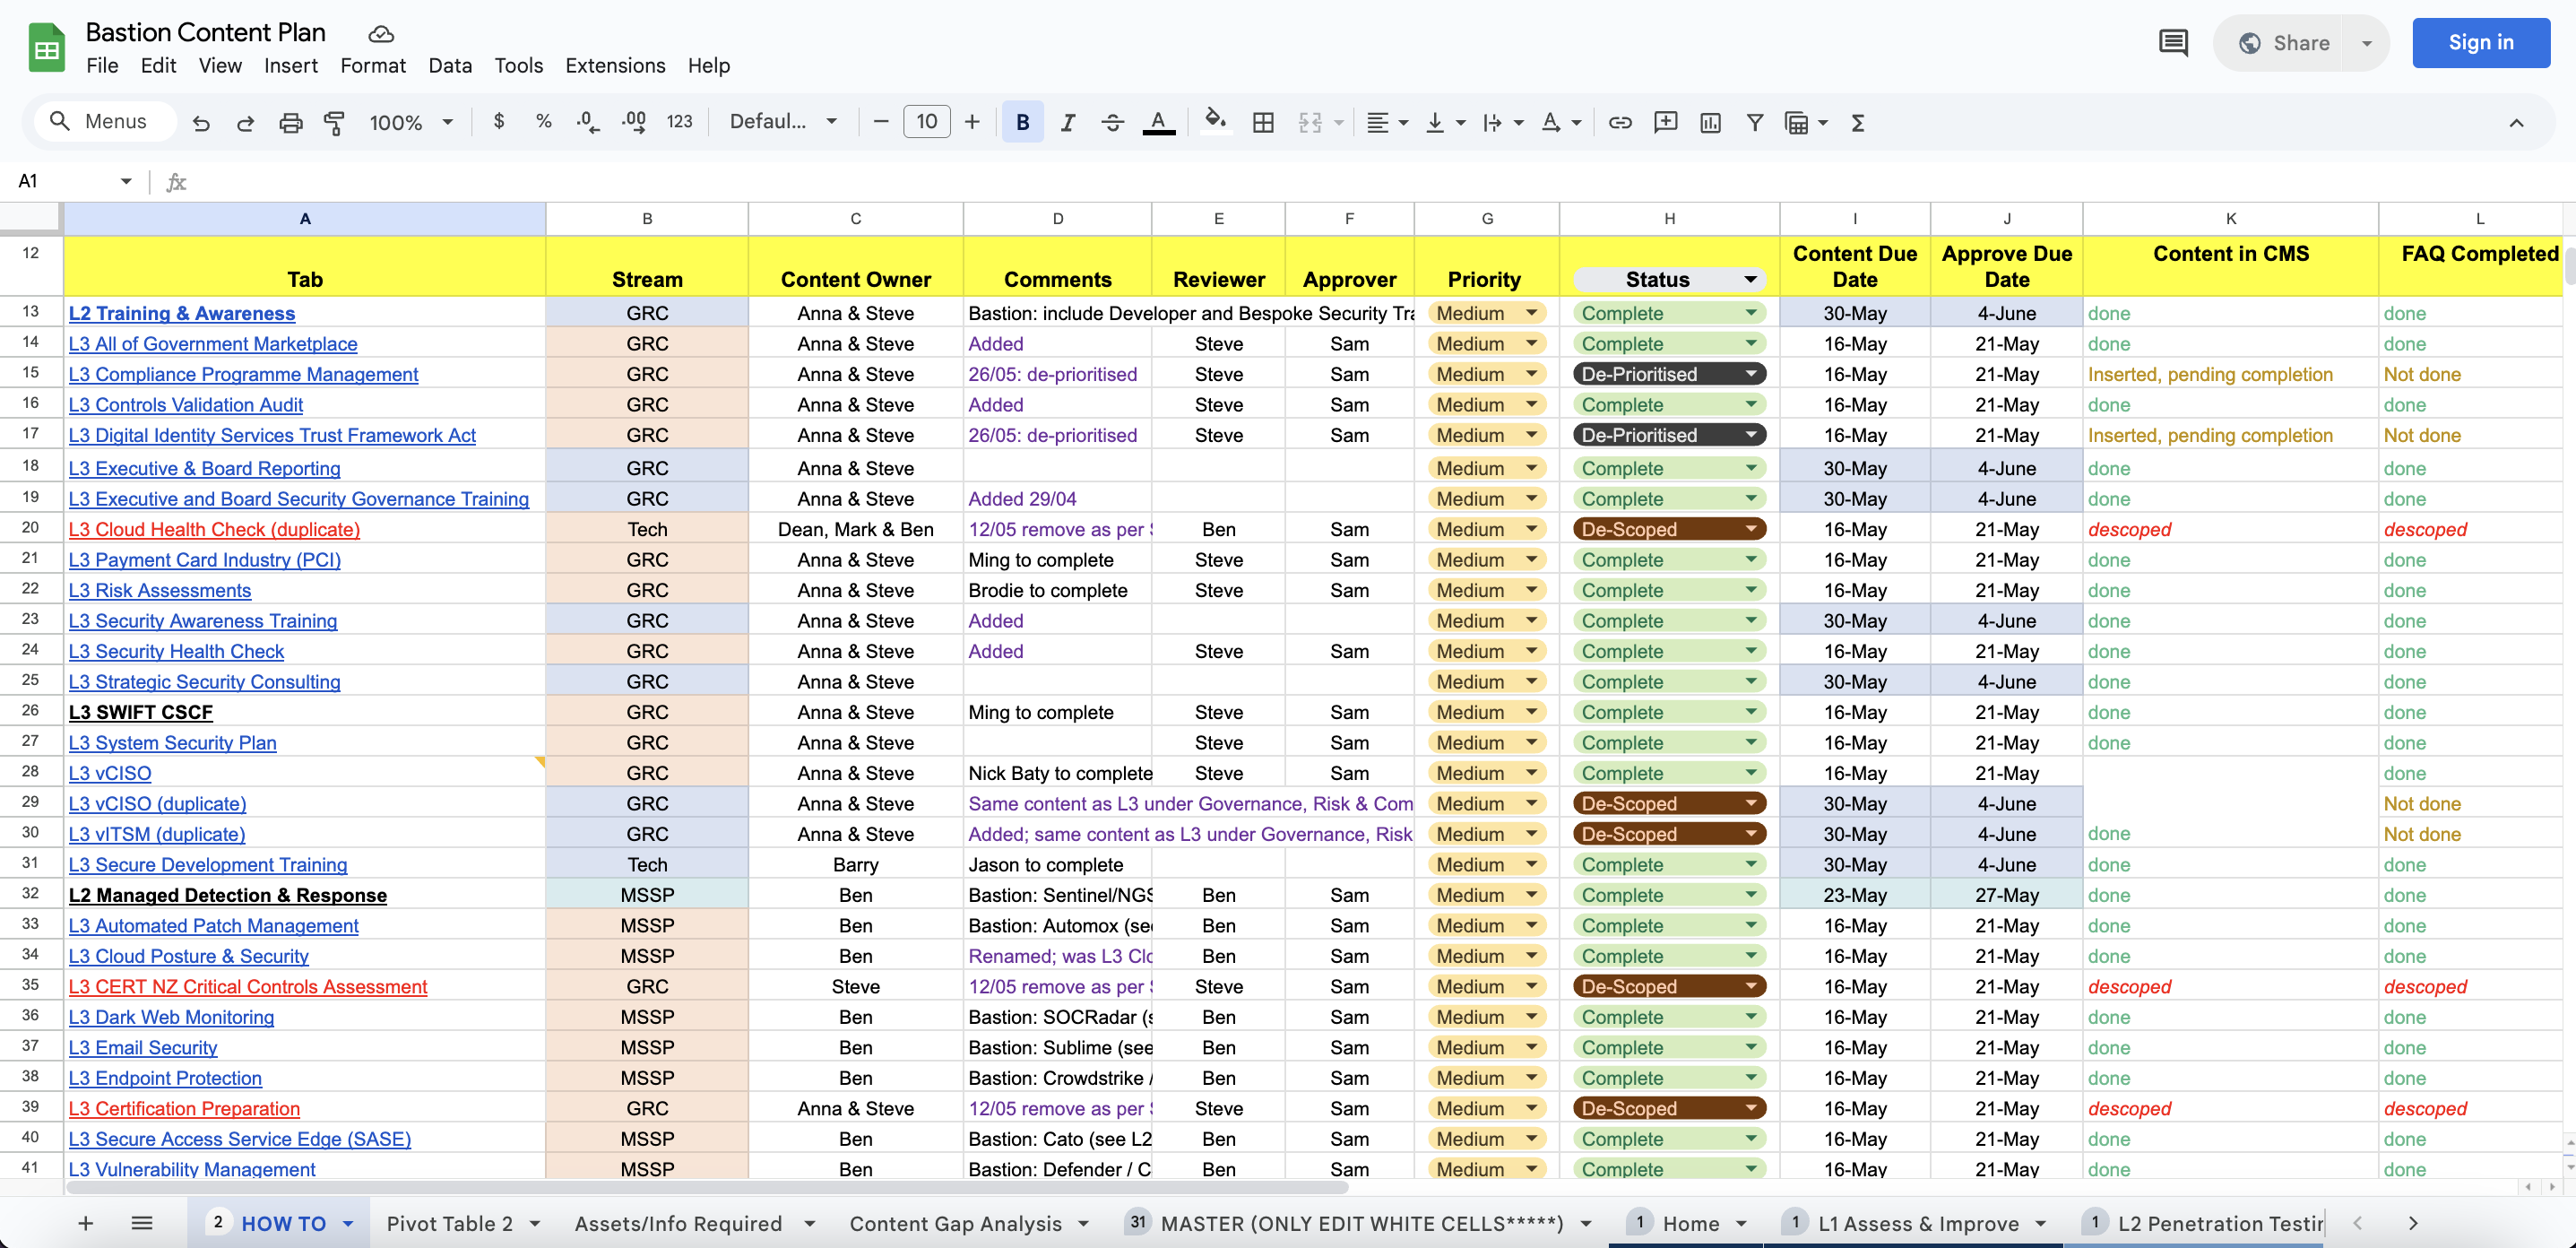Click the Insert comment icon

(x=1665, y=122)
